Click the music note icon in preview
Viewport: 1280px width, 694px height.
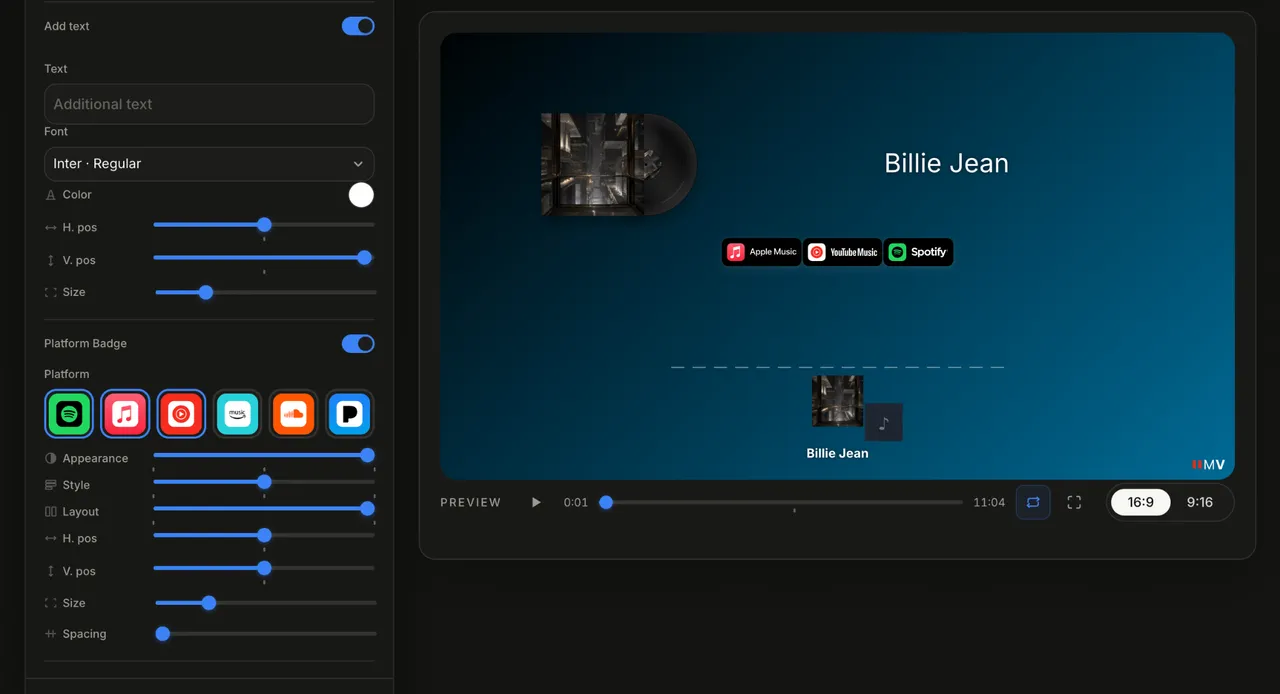tap(883, 423)
